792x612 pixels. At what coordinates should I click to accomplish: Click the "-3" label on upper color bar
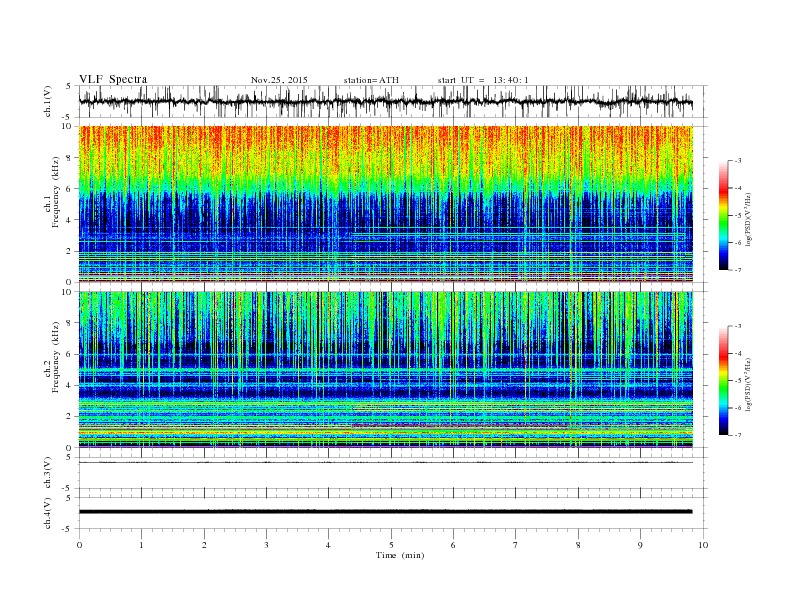(738, 161)
